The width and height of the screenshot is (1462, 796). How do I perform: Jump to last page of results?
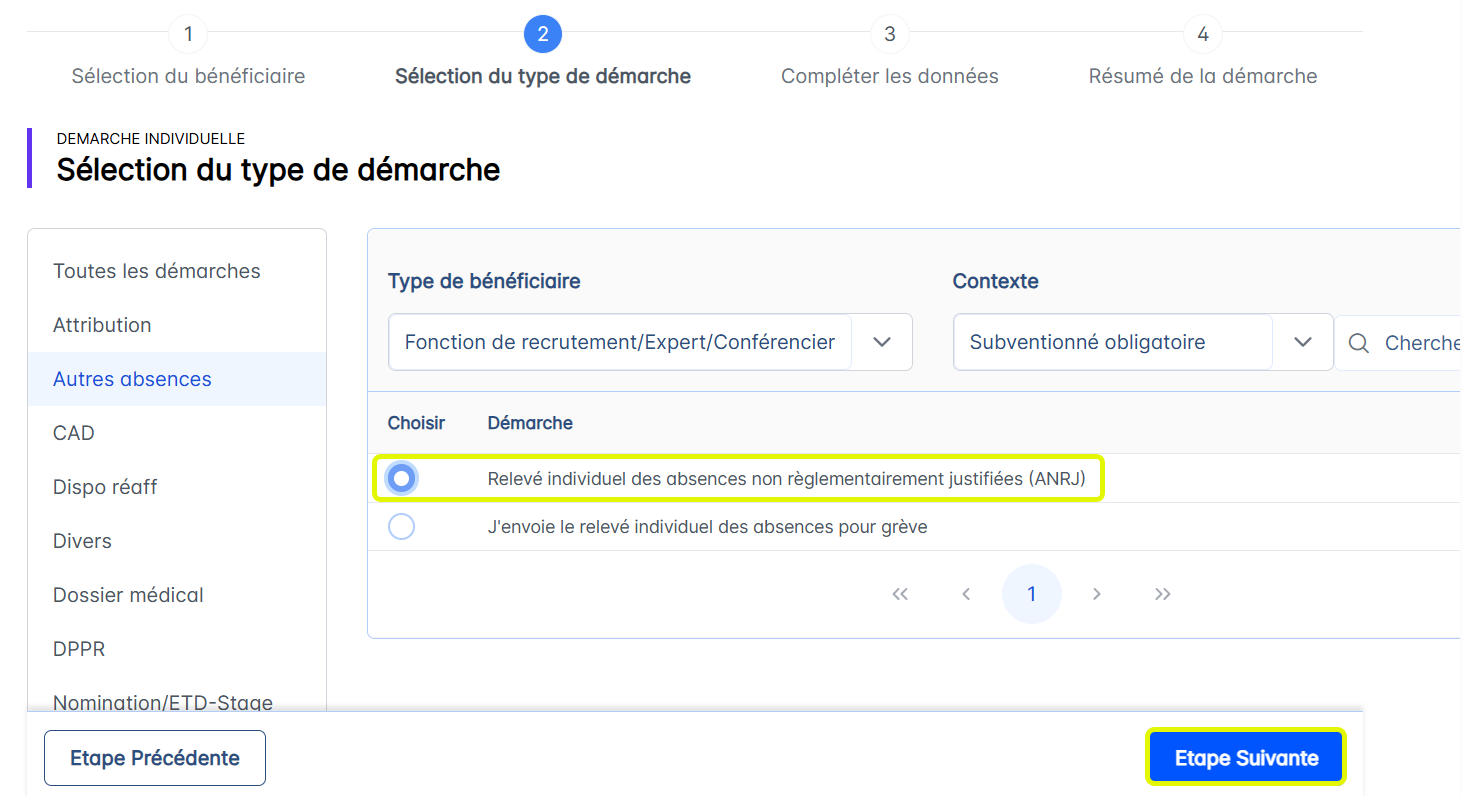1162,594
